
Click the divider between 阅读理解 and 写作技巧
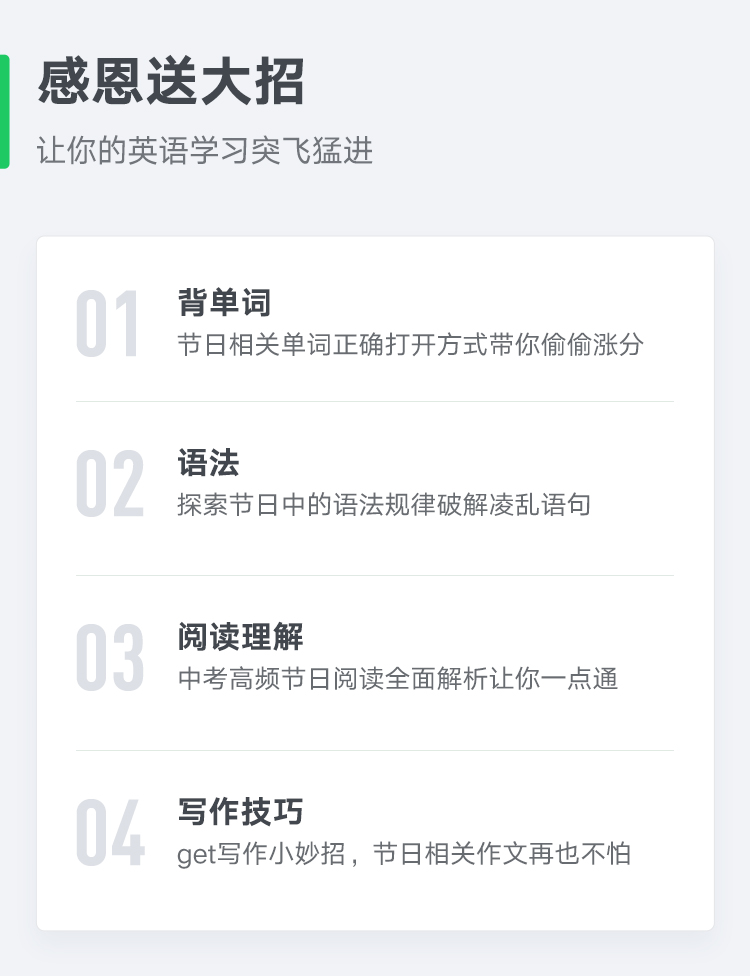tap(375, 750)
